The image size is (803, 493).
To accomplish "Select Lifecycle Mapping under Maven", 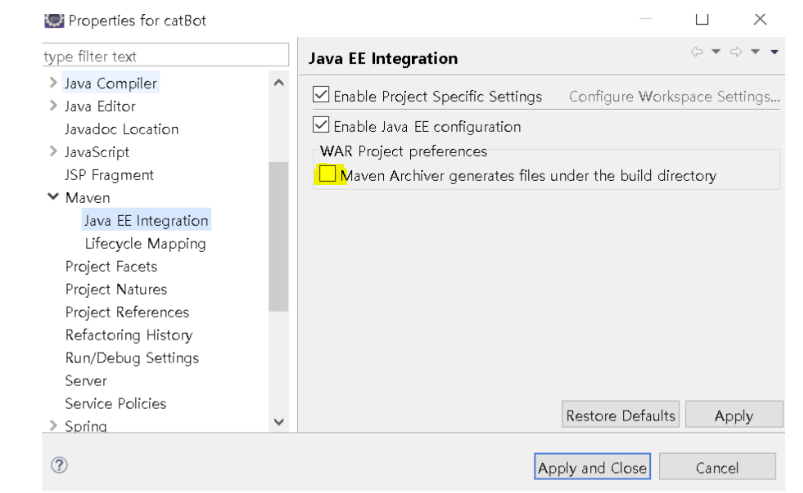I will (x=145, y=243).
